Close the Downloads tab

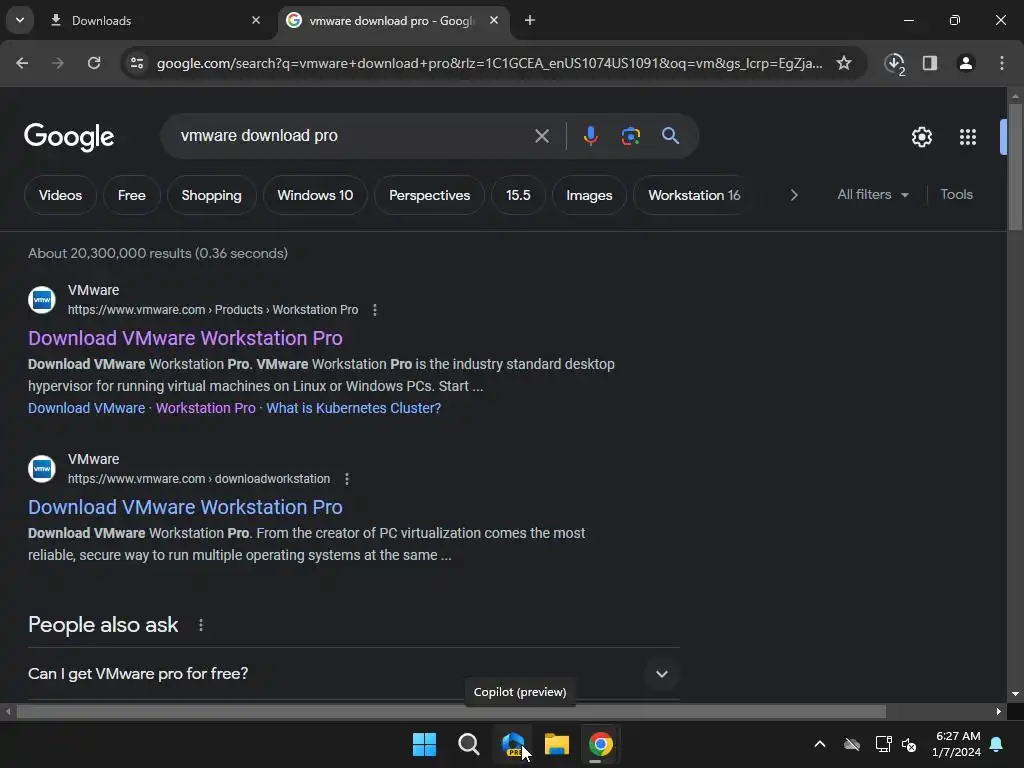coord(256,20)
